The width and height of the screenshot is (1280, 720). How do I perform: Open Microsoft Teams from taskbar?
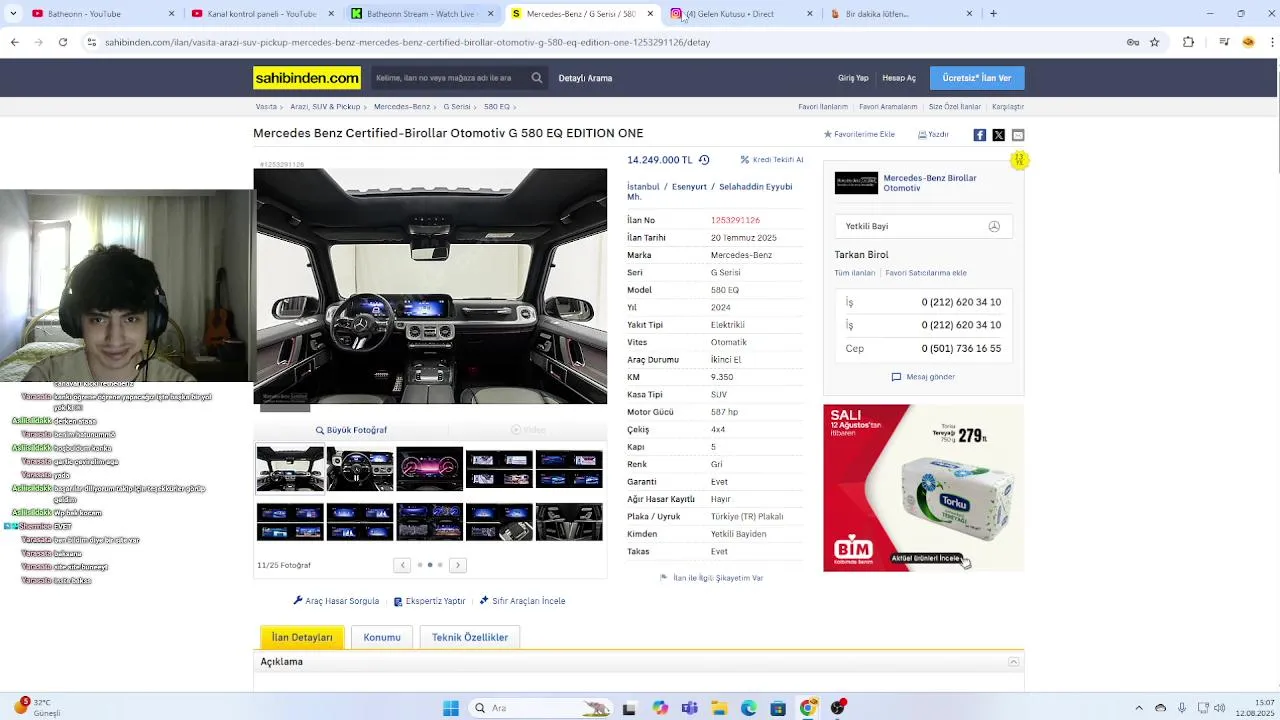(689, 708)
